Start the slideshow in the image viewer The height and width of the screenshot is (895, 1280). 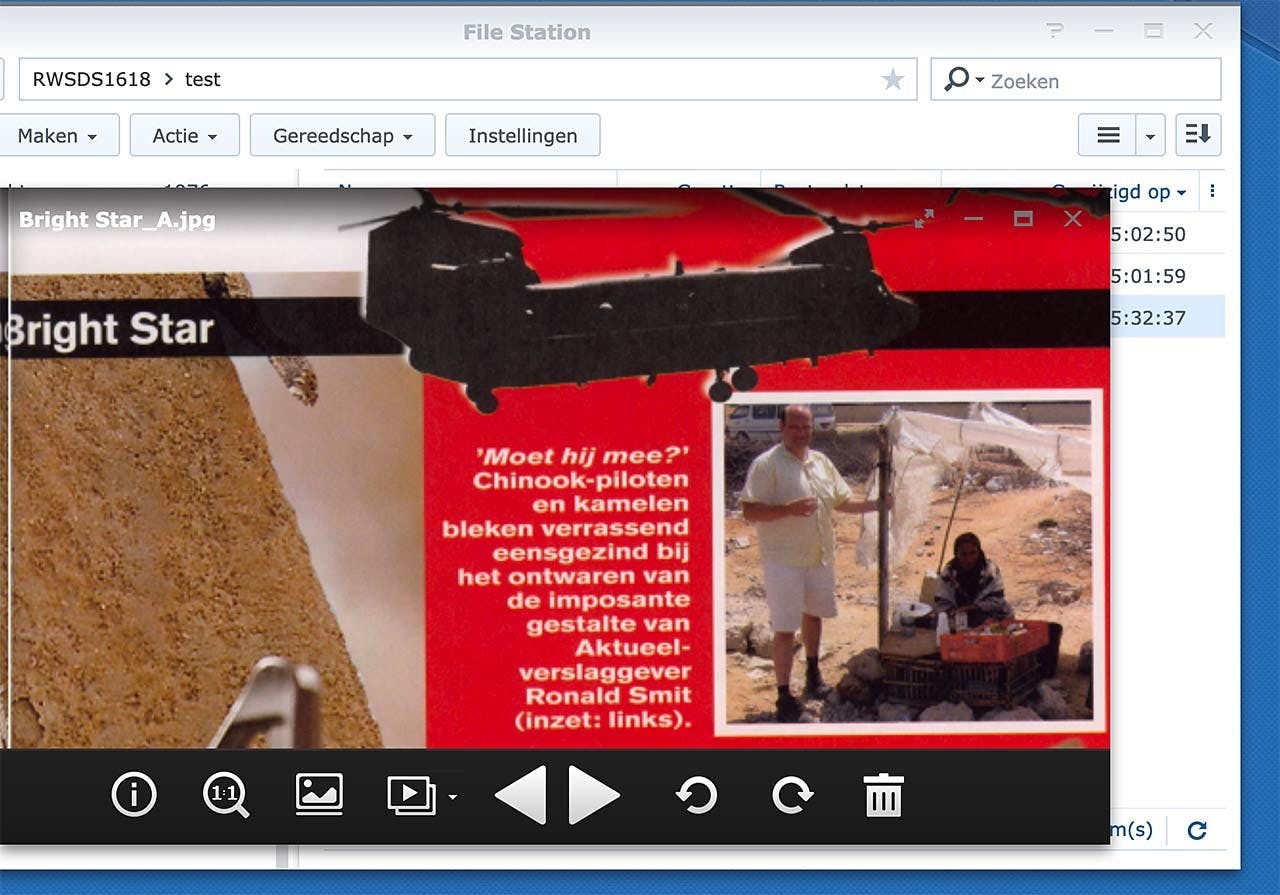tap(411, 795)
